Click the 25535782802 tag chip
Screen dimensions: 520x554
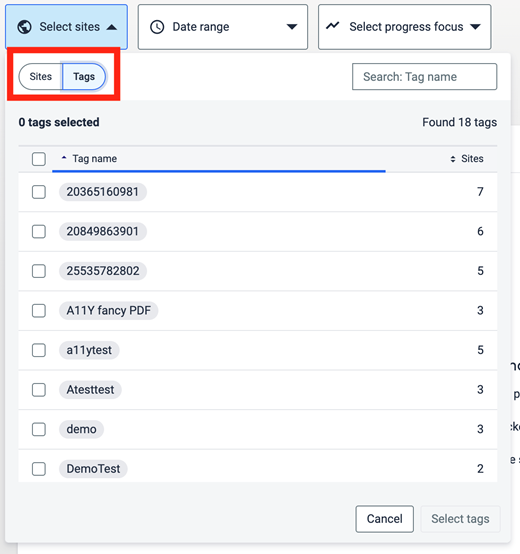(x=103, y=271)
